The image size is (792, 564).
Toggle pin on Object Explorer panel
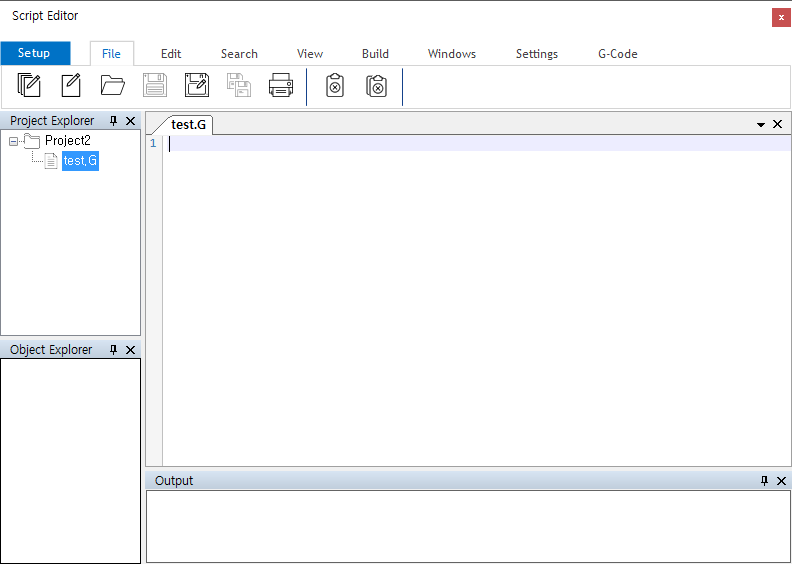113,350
